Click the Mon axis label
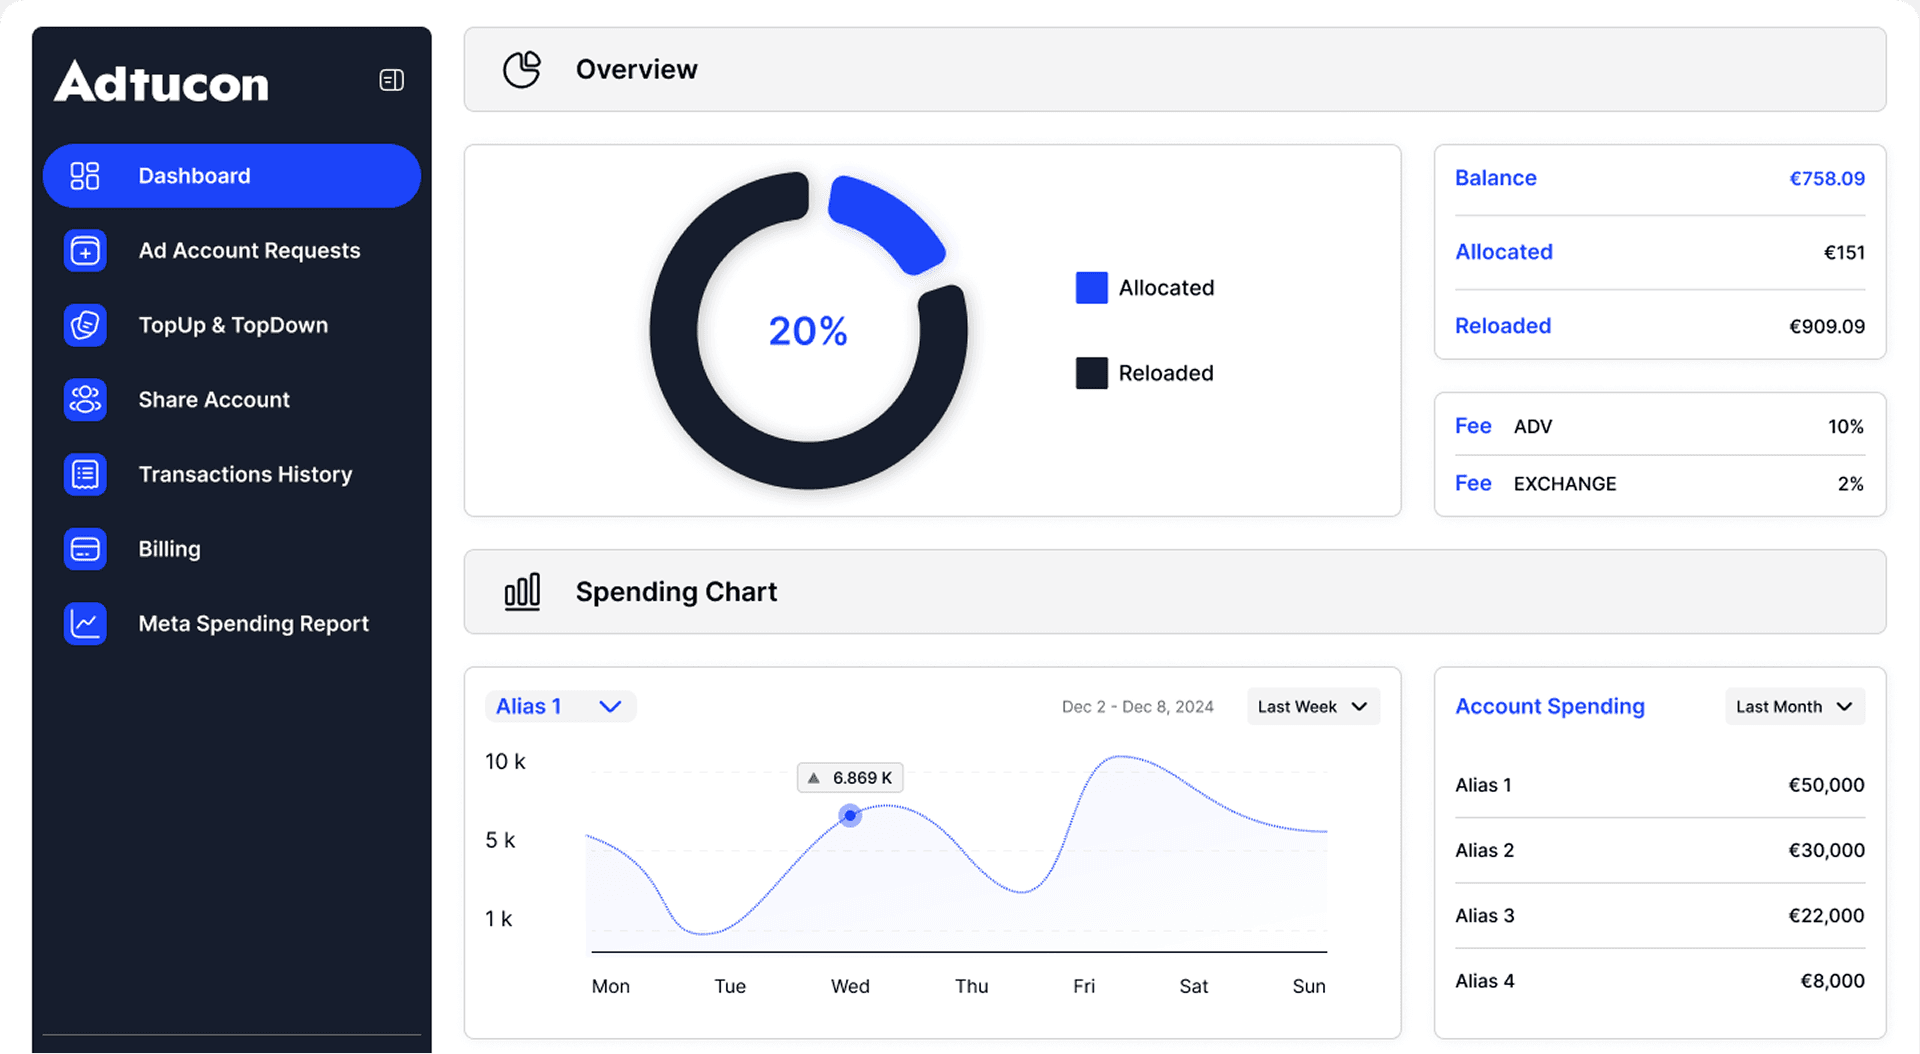This screenshot has width=1920, height=1054. tap(610, 986)
